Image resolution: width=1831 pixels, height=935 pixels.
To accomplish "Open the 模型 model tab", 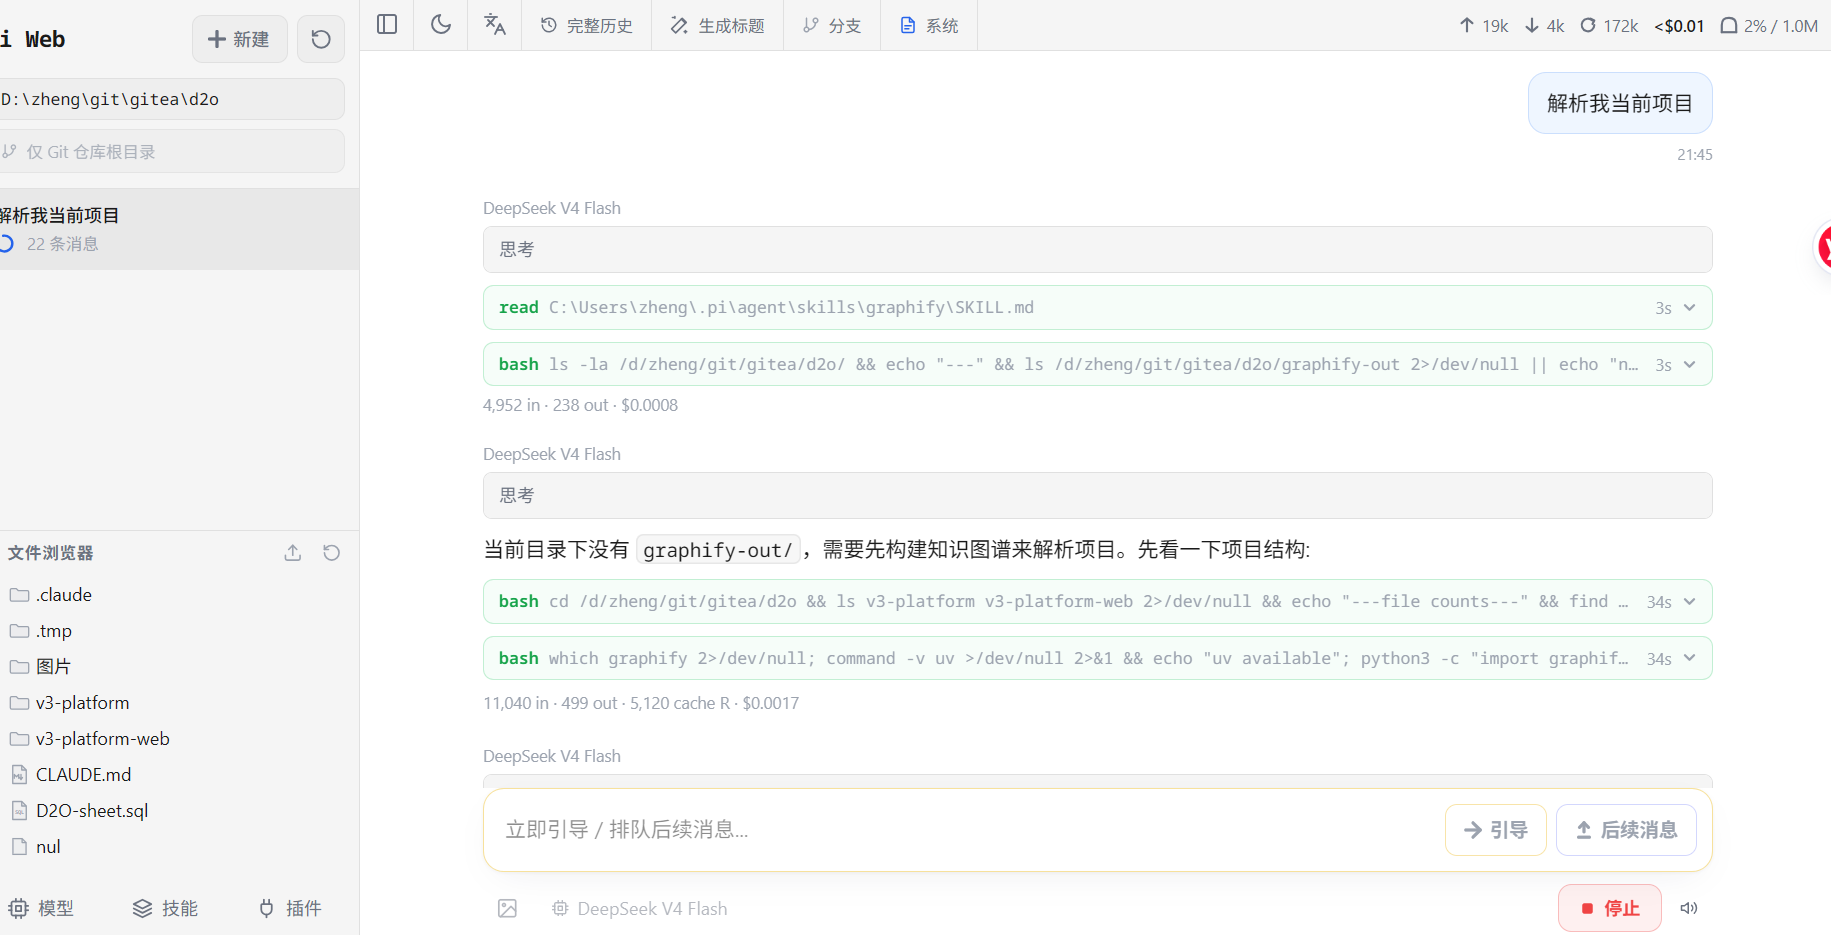I will [x=42, y=908].
